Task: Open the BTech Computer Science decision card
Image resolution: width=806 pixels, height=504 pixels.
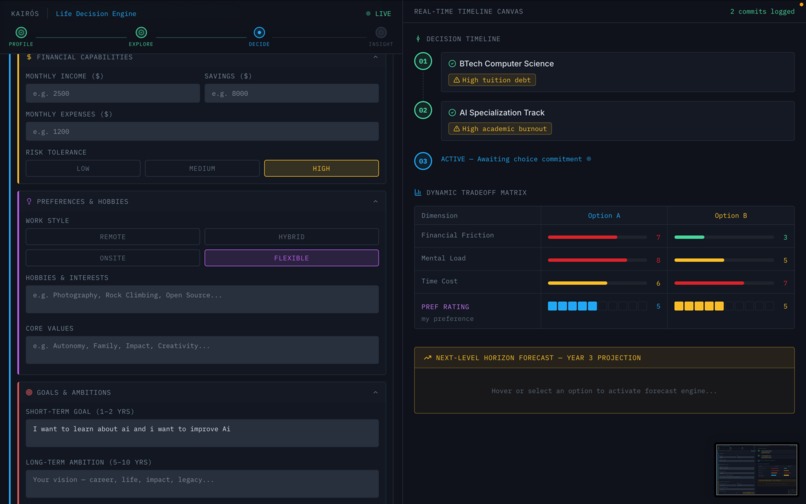Action: [617, 71]
